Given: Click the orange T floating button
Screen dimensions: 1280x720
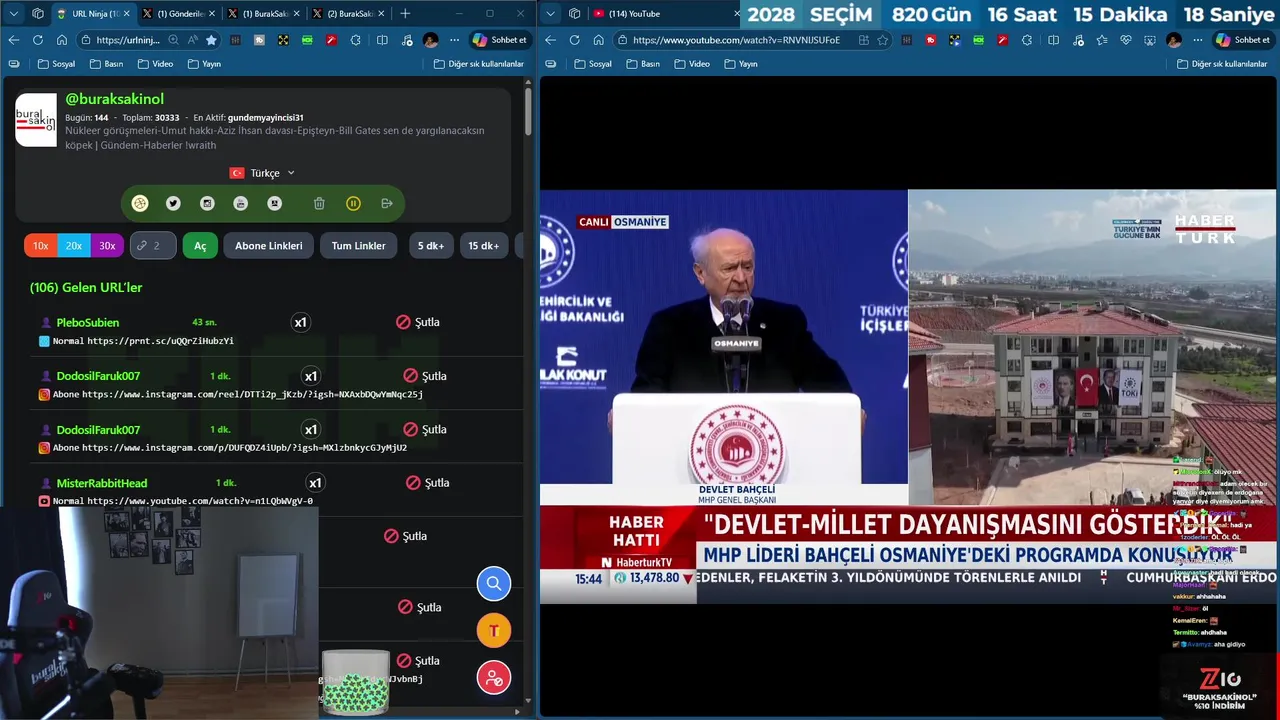Looking at the screenshot, I should click(494, 630).
